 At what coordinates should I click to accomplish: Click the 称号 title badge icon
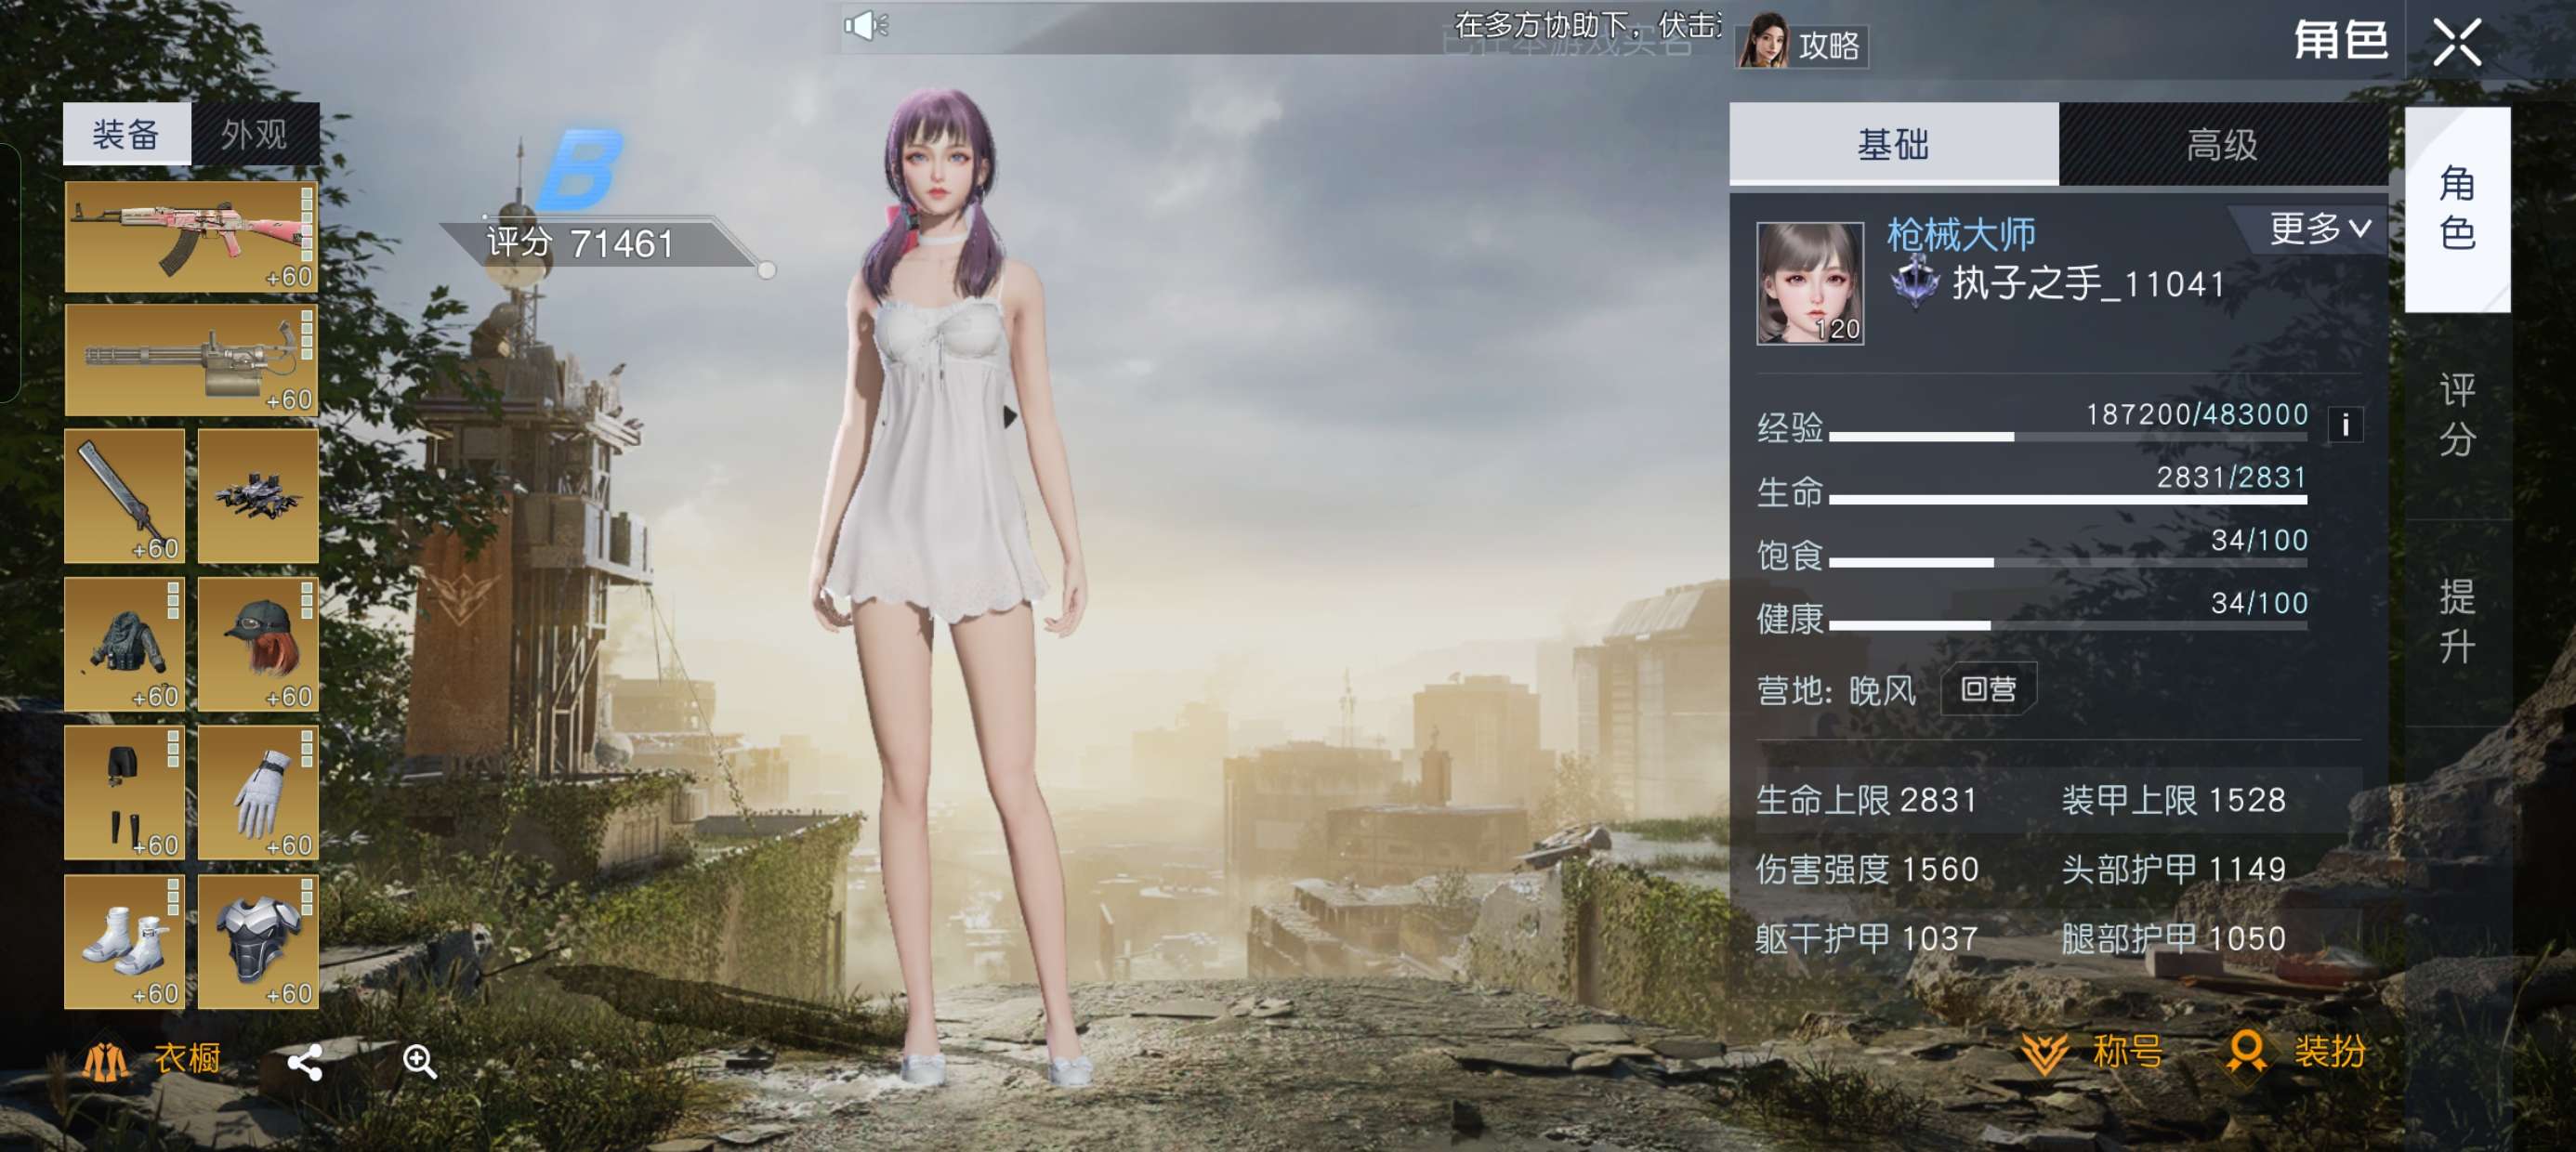point(2045,1053)
